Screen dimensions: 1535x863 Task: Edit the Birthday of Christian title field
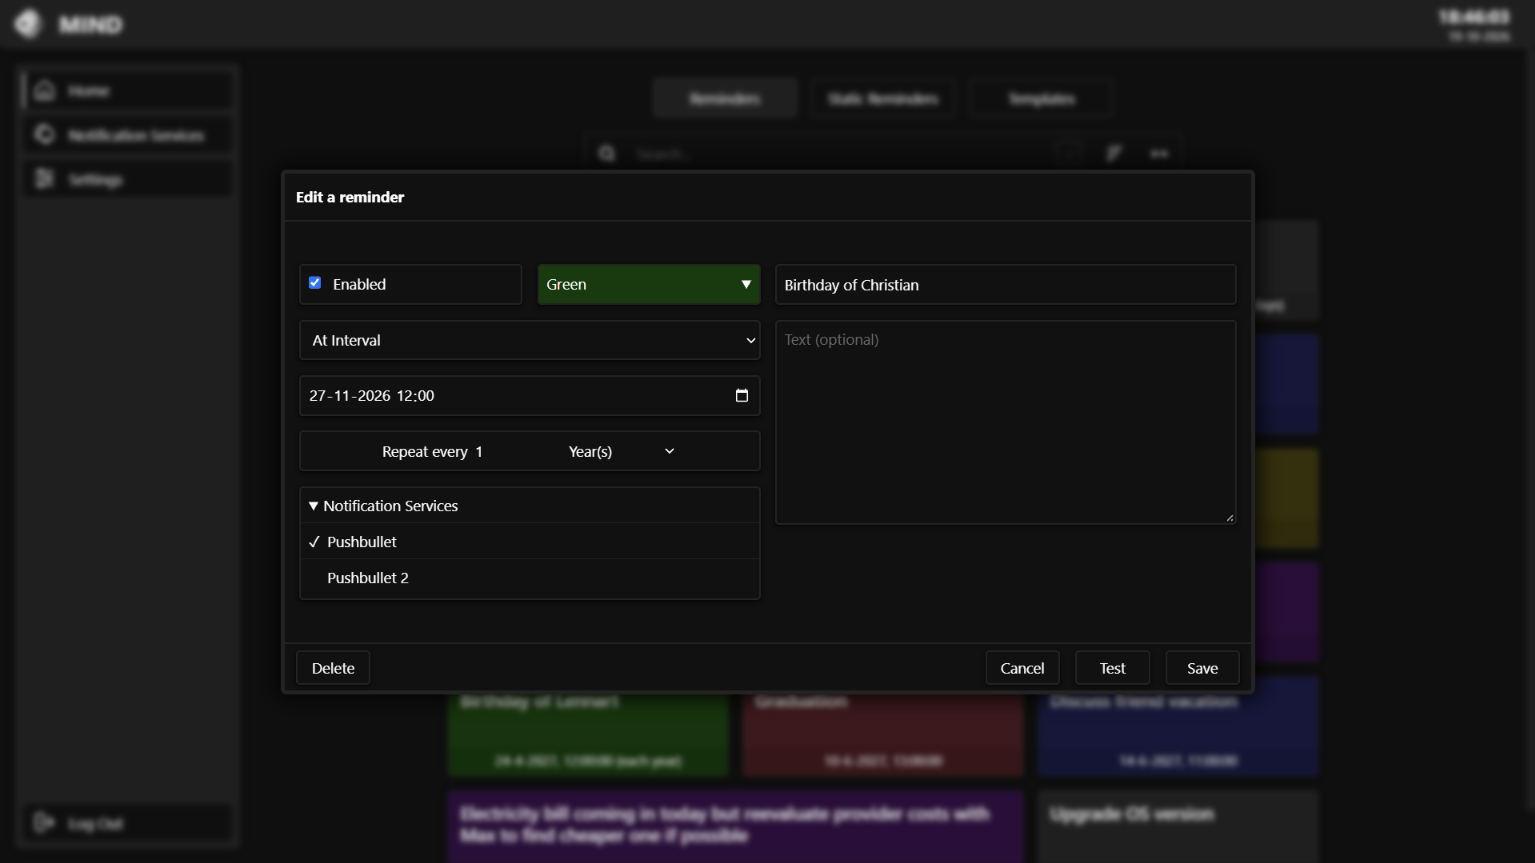point(1005,285)
